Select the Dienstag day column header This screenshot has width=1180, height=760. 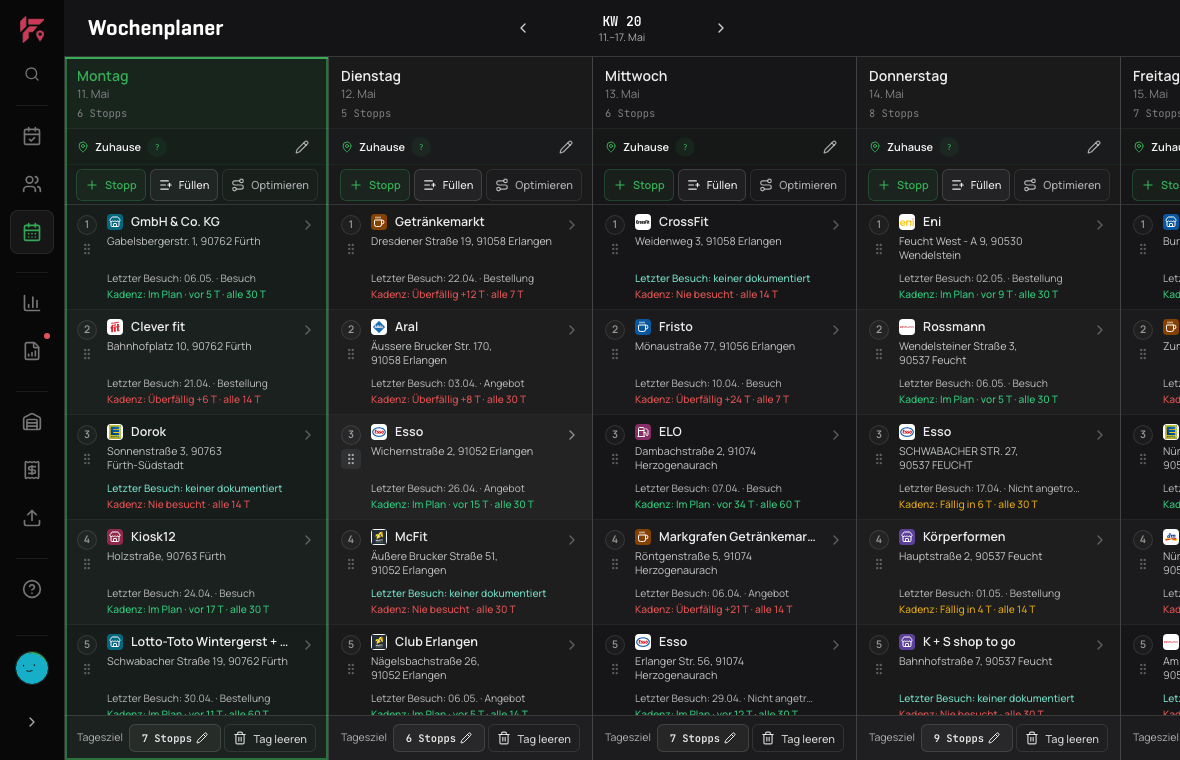[461, 93]
